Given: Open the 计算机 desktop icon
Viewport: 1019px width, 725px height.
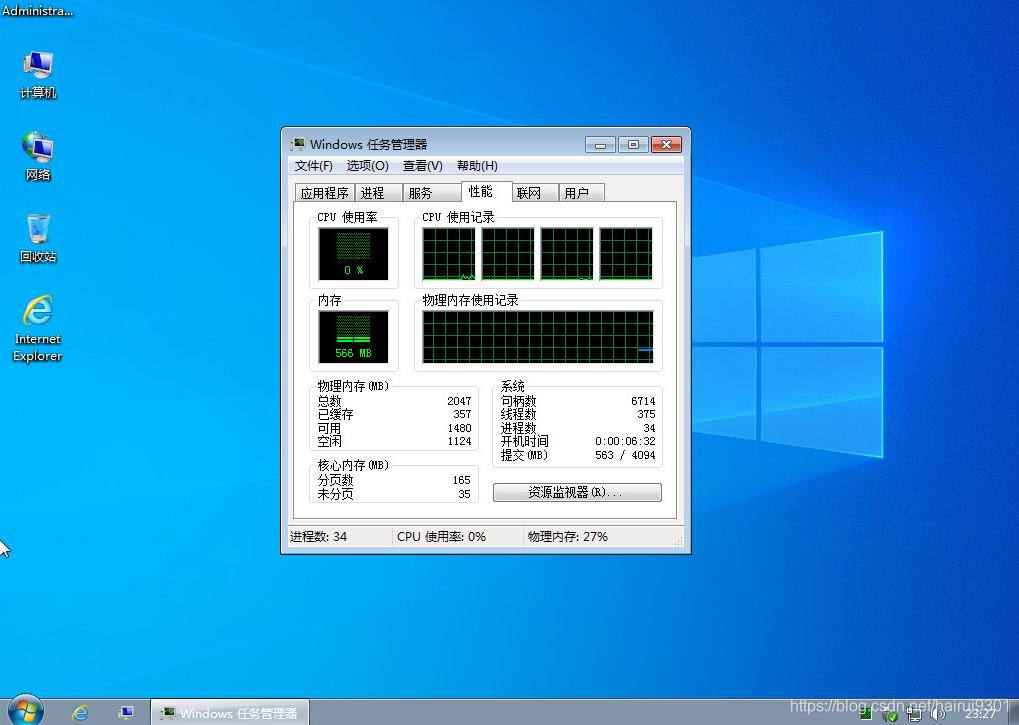Looking at the screenshot, I should pyautogui.click(x=38, y=74).
